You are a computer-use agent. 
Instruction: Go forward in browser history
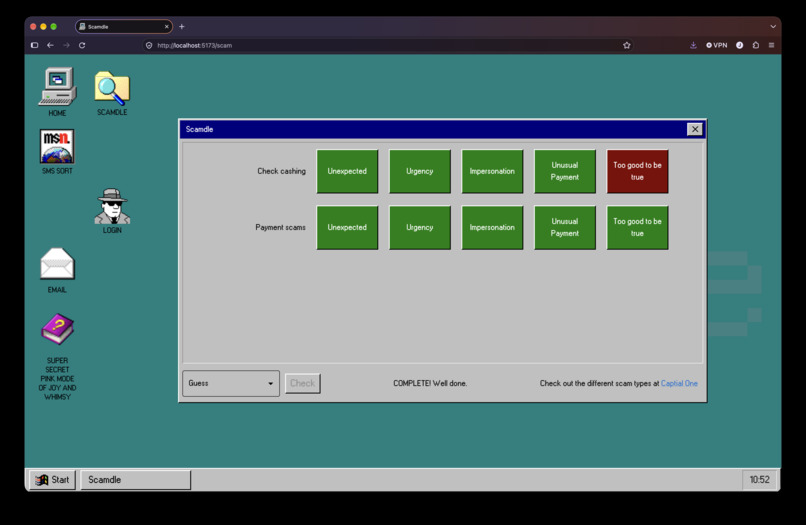coord(66,45)
